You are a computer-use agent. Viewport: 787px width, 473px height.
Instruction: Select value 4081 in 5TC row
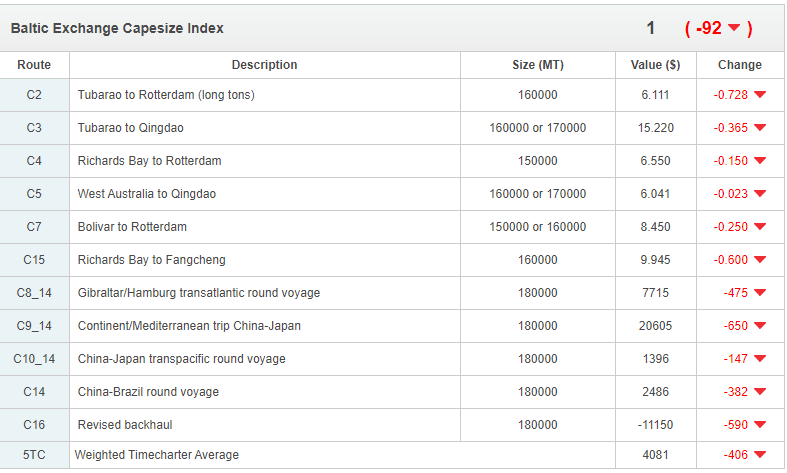pos(655,455)
